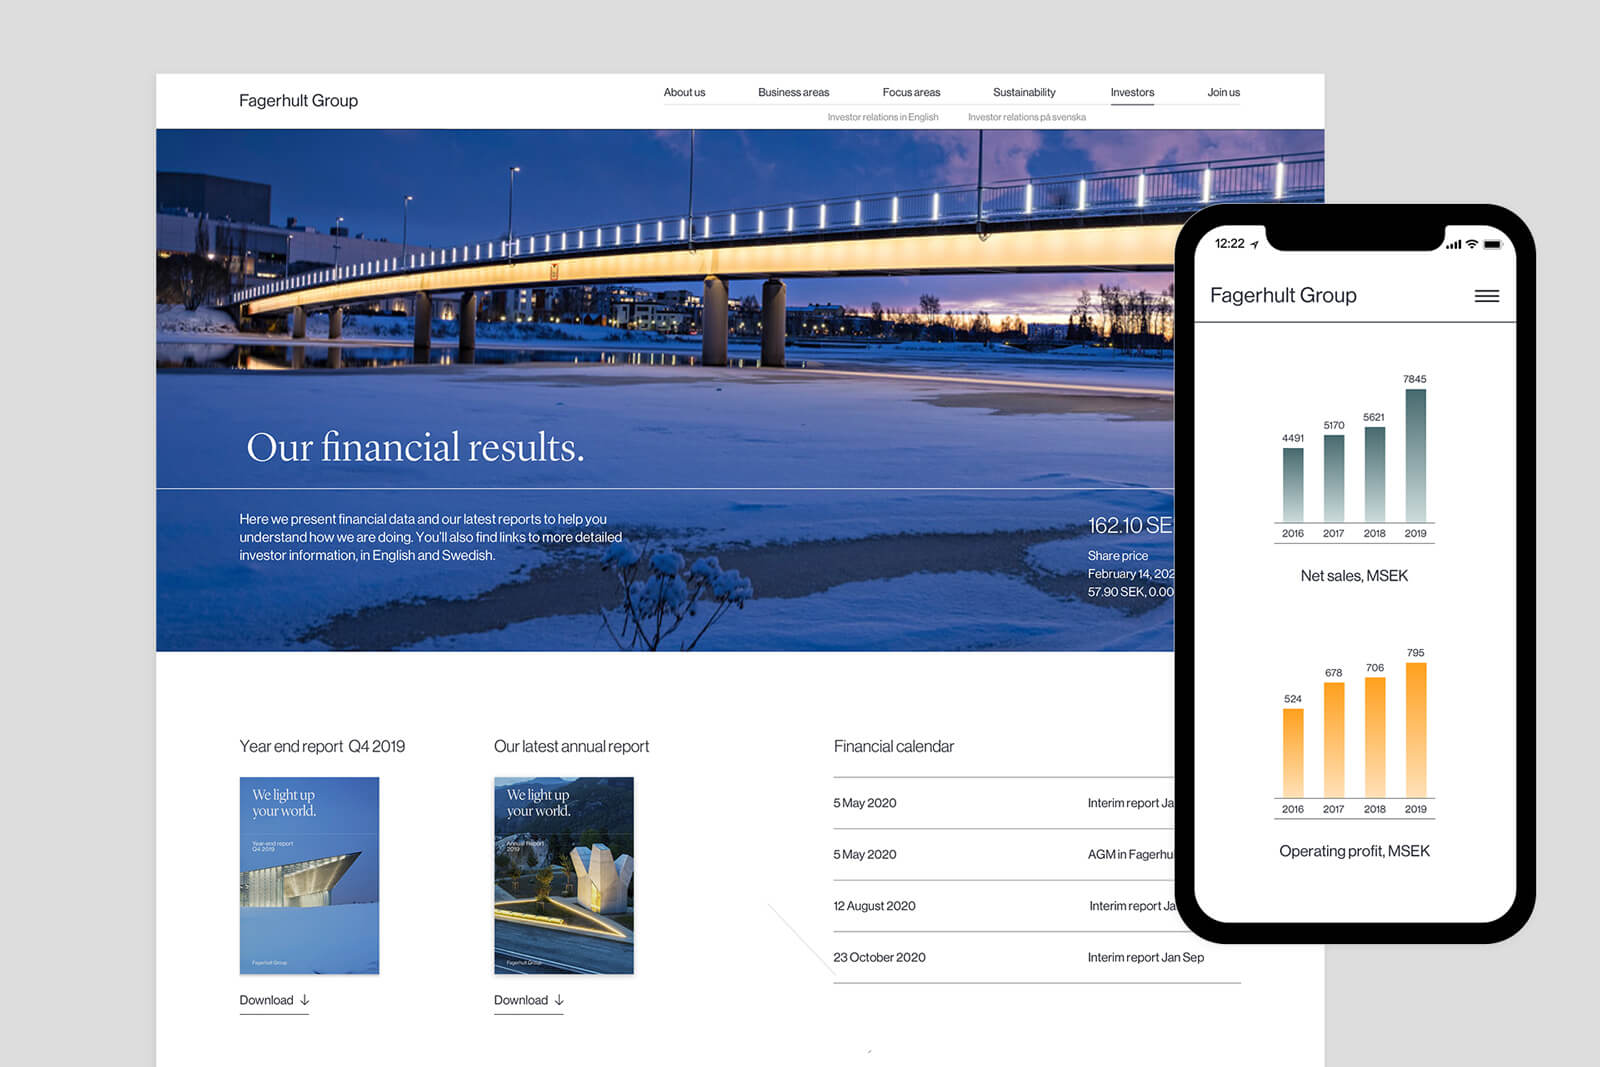The height and width of the screenshot is (1067, 1600).
Task: Select the 12 August 2020 calendar entry
Action: coord(1003,906)
